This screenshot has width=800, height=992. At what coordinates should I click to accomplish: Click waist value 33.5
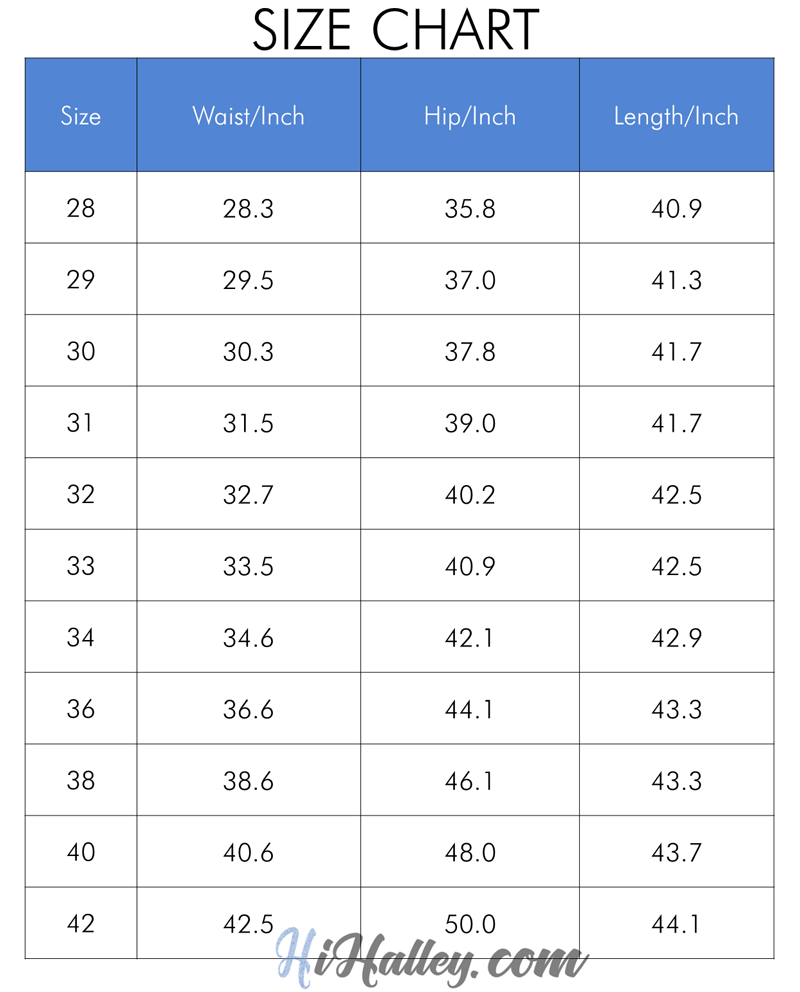click(248, 567)
